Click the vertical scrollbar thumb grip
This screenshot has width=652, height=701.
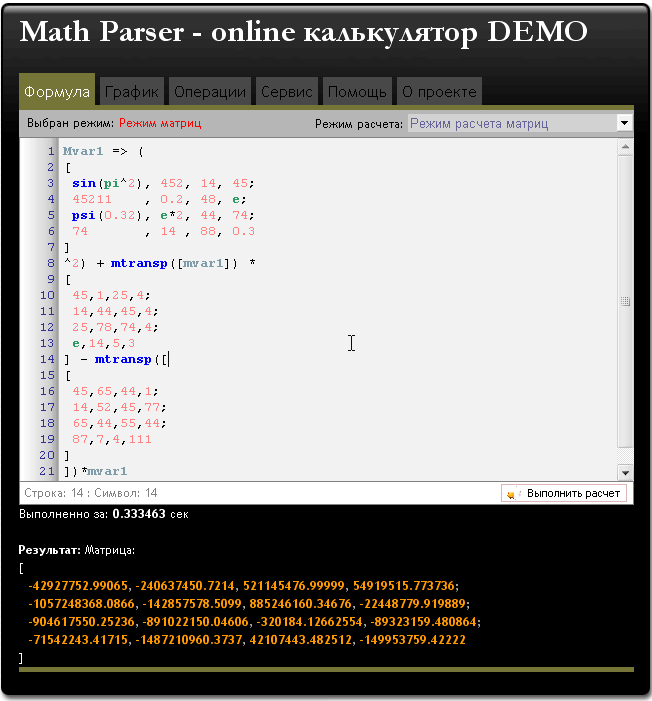(625, 301)
